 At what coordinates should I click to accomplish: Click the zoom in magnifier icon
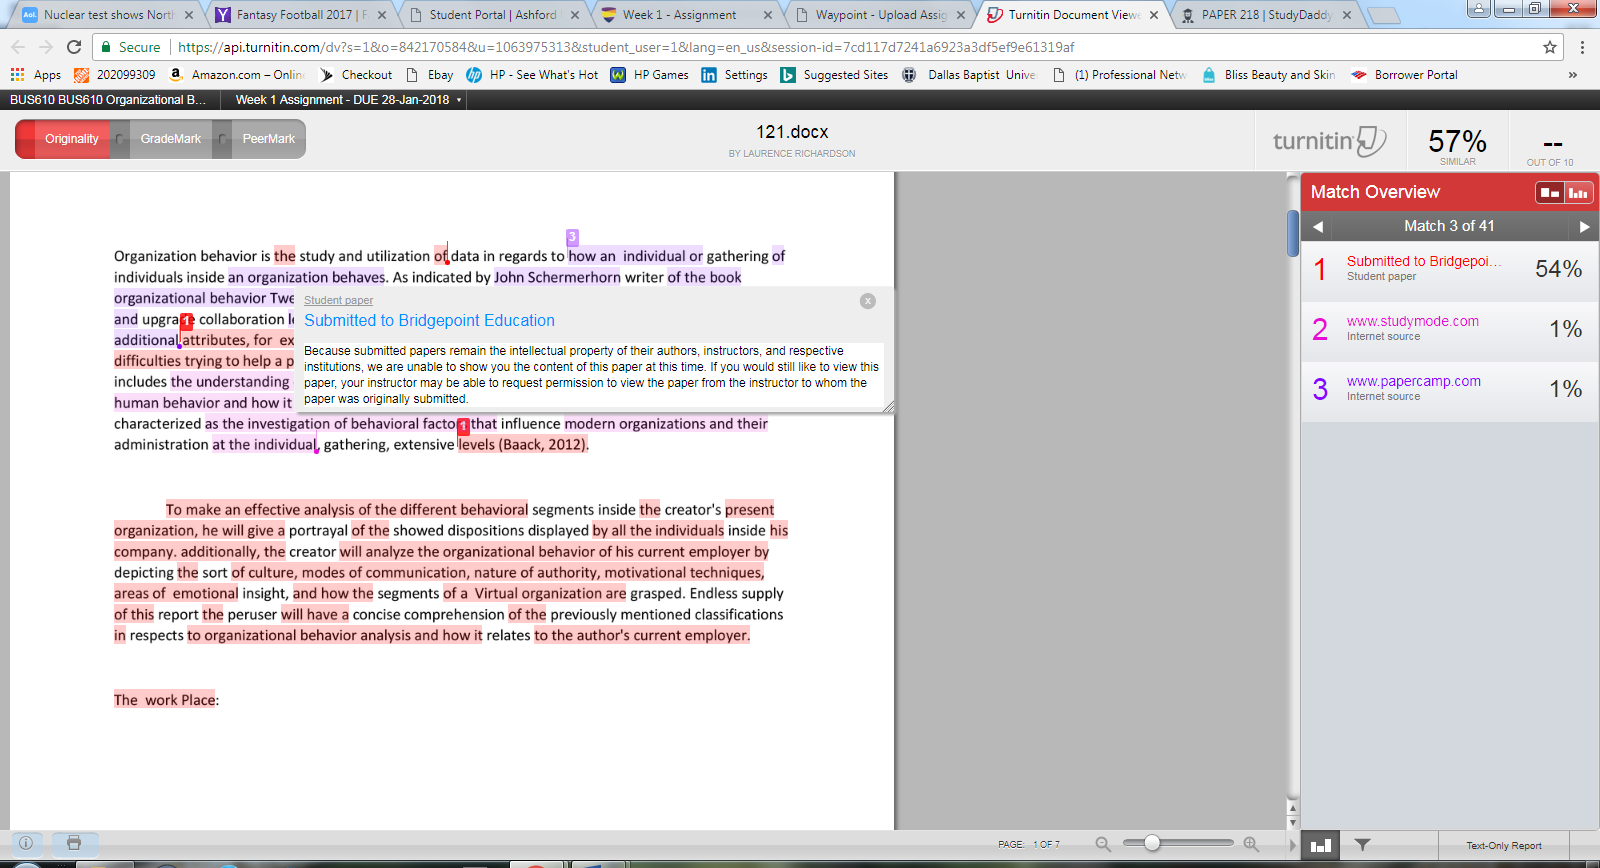[x=1251, y=844]
